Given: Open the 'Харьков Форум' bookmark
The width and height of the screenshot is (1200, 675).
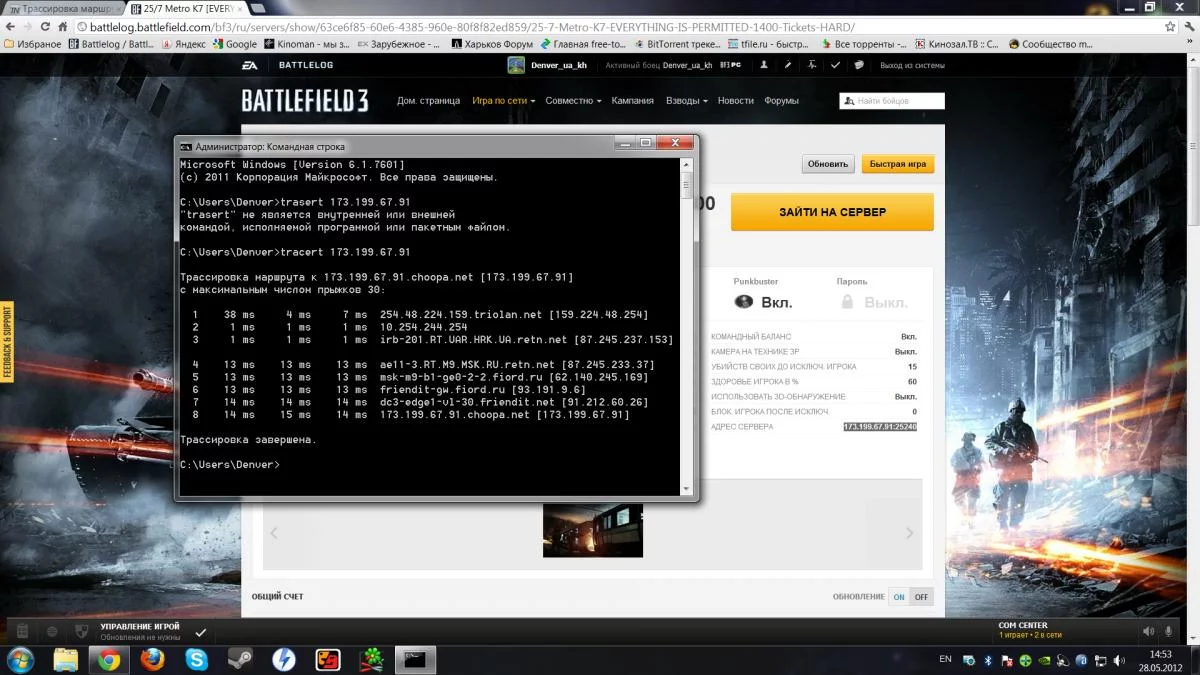Looking at the screenshot, I should [492, 44].
